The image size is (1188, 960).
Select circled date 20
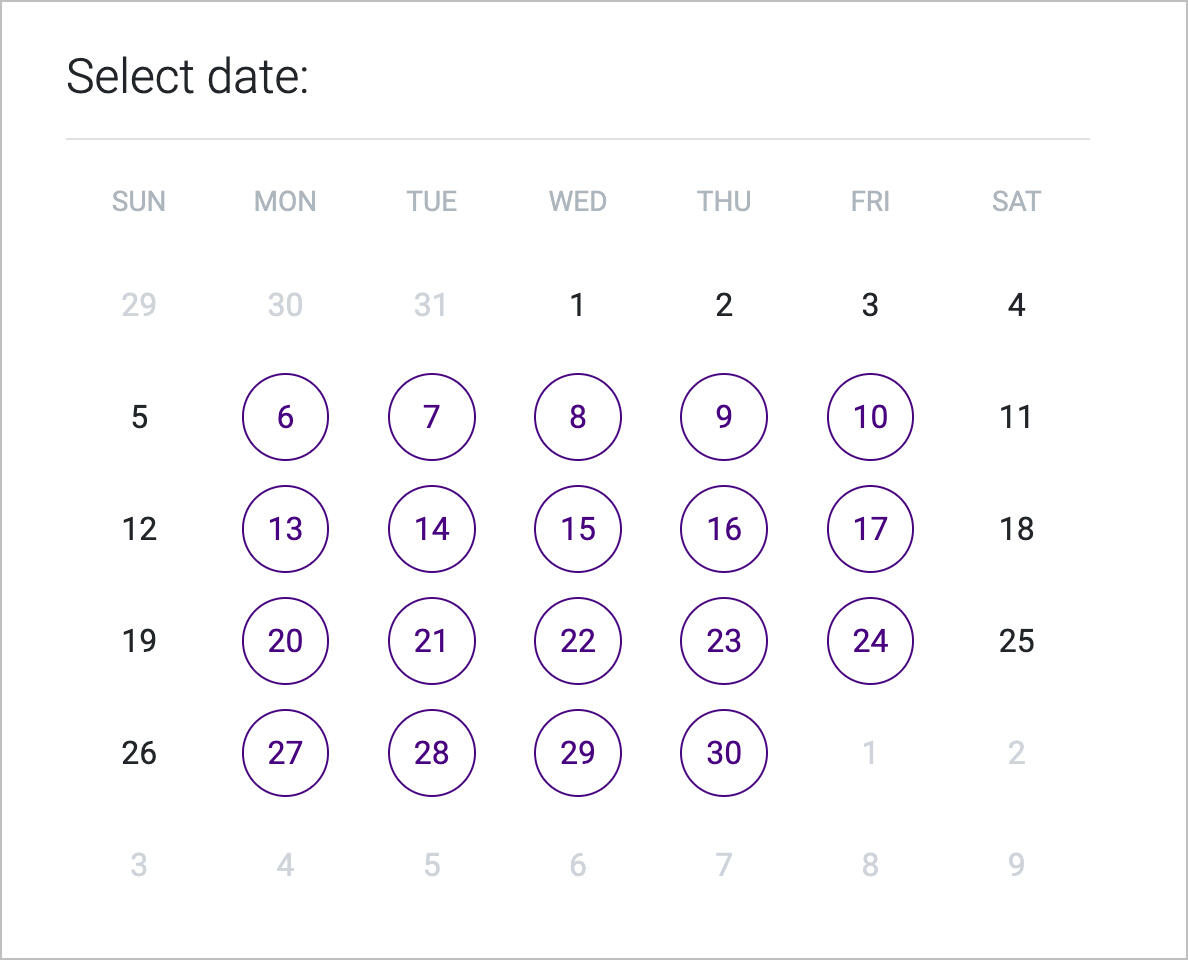pos(285,641)
